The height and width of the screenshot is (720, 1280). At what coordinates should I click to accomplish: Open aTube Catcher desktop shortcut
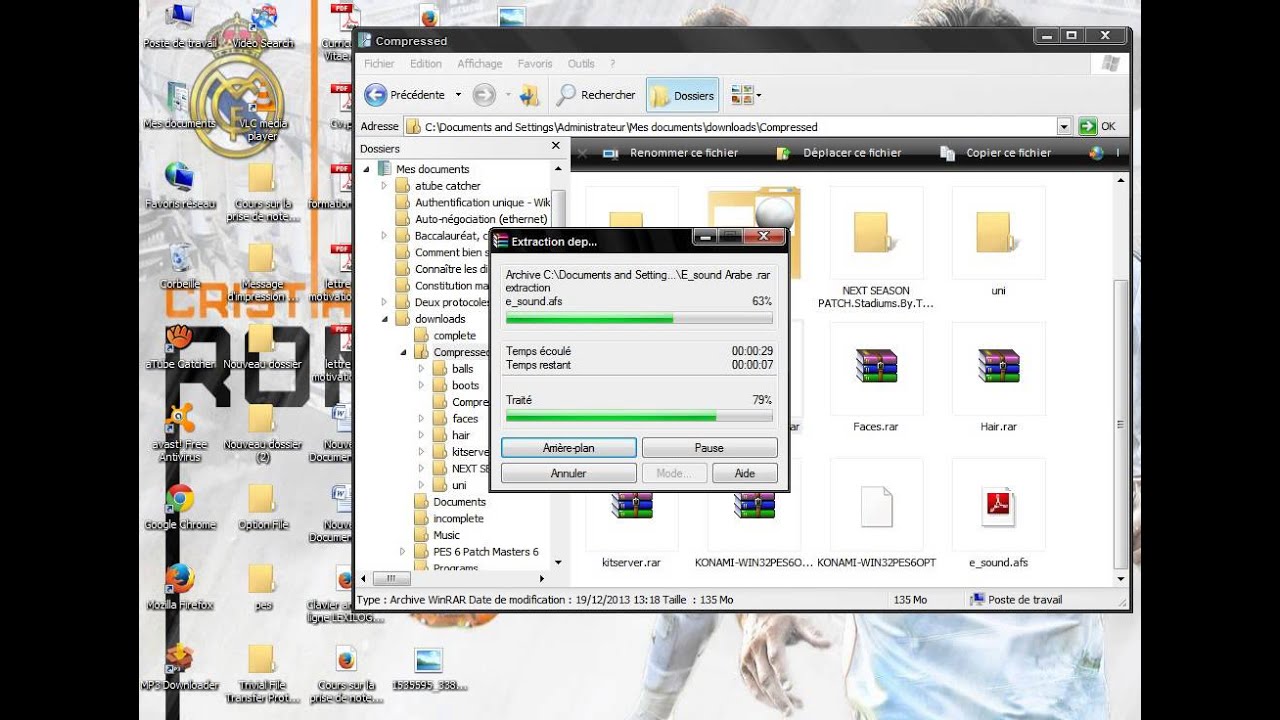point(180,347)
